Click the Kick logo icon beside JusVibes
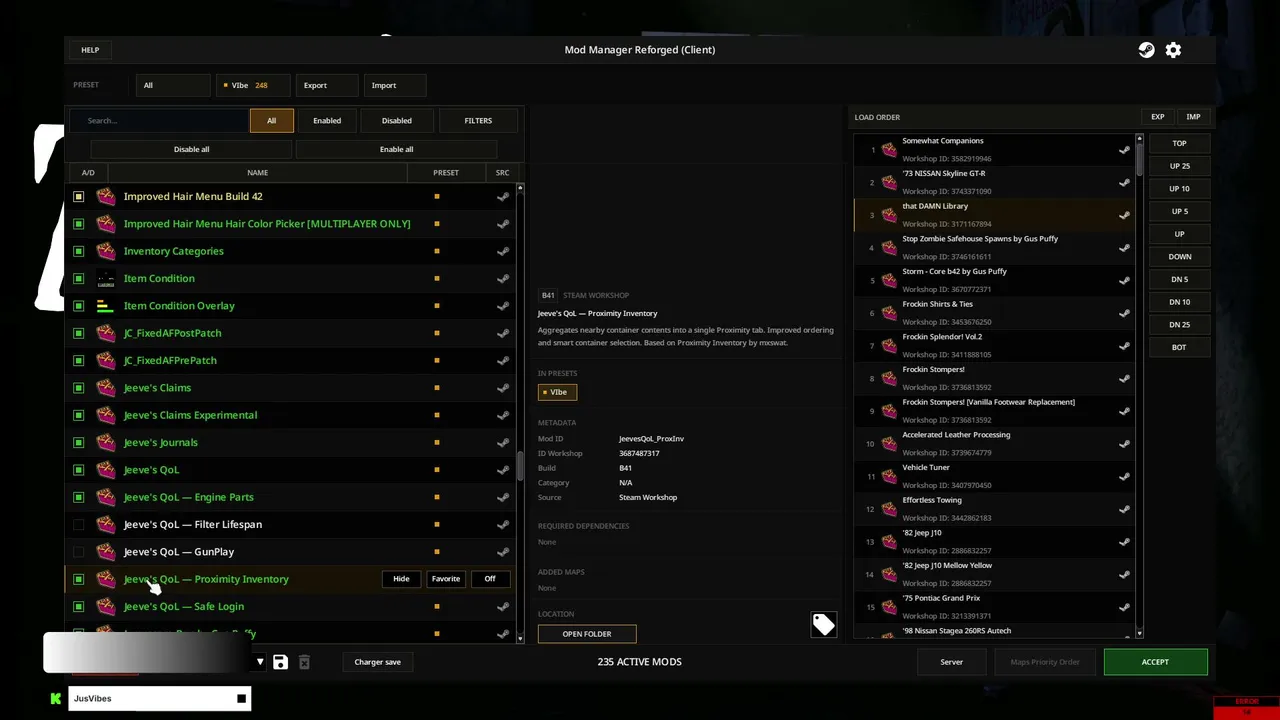The image size is (1280, 720). point(56,698)
